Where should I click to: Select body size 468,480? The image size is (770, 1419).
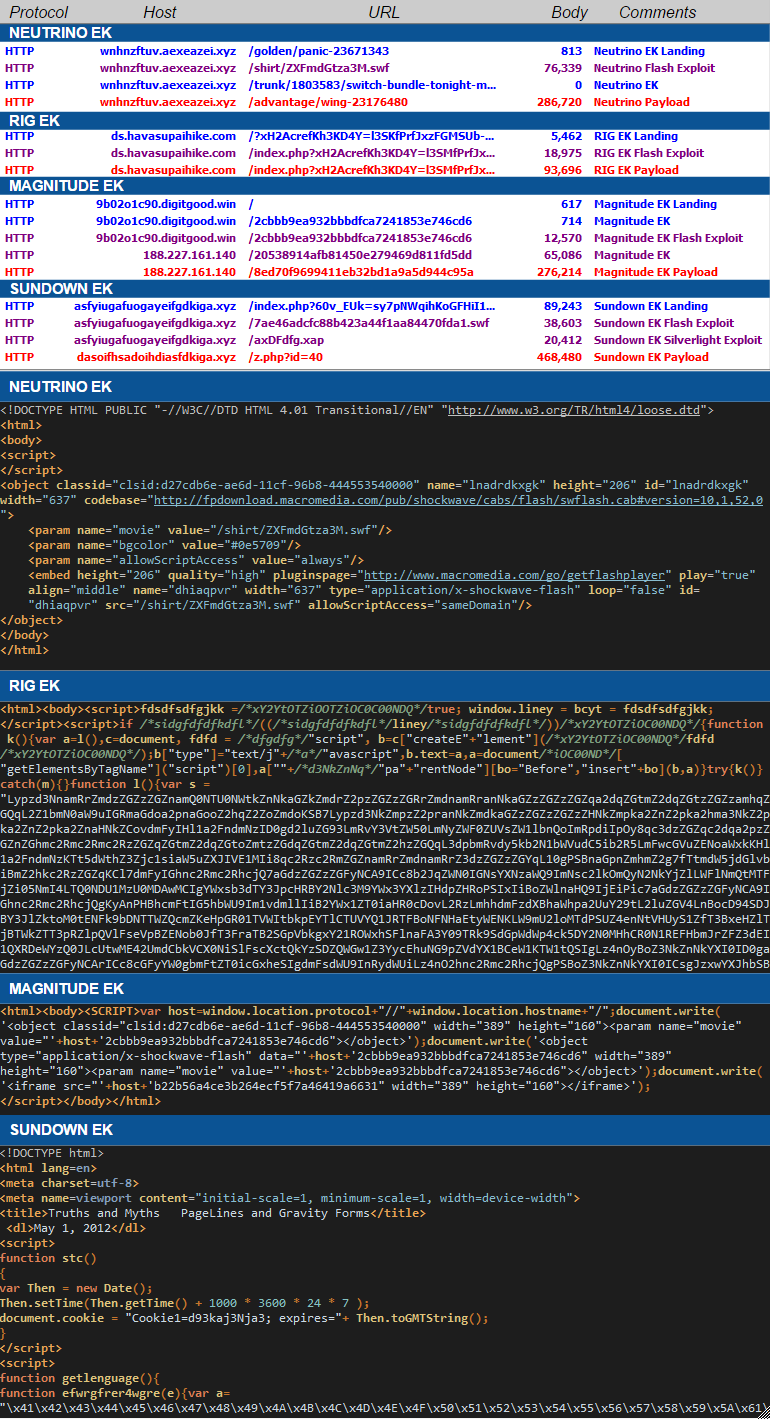559,357
